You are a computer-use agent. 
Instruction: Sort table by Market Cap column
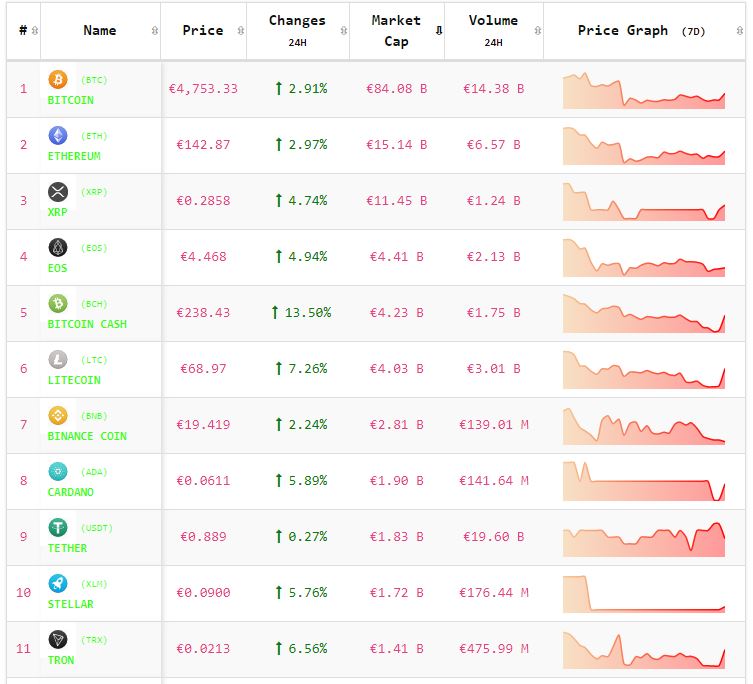[x=396, y=31]
